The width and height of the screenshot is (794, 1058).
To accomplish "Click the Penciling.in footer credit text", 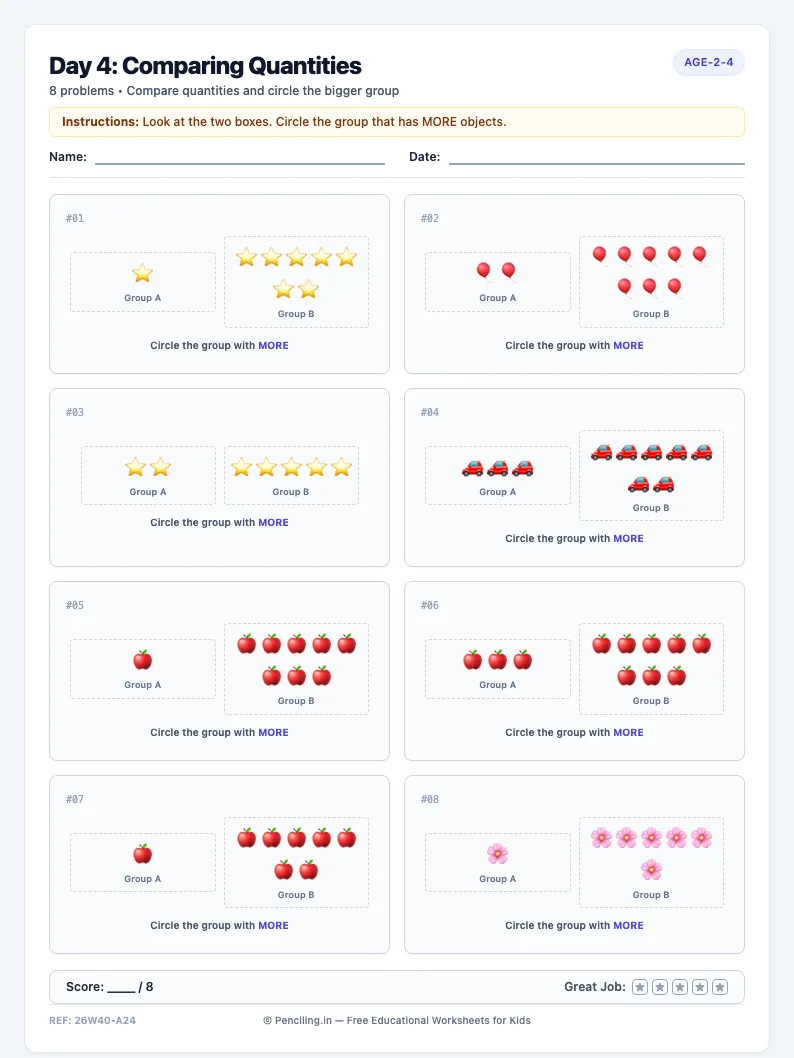I will tap(397, 1020).
